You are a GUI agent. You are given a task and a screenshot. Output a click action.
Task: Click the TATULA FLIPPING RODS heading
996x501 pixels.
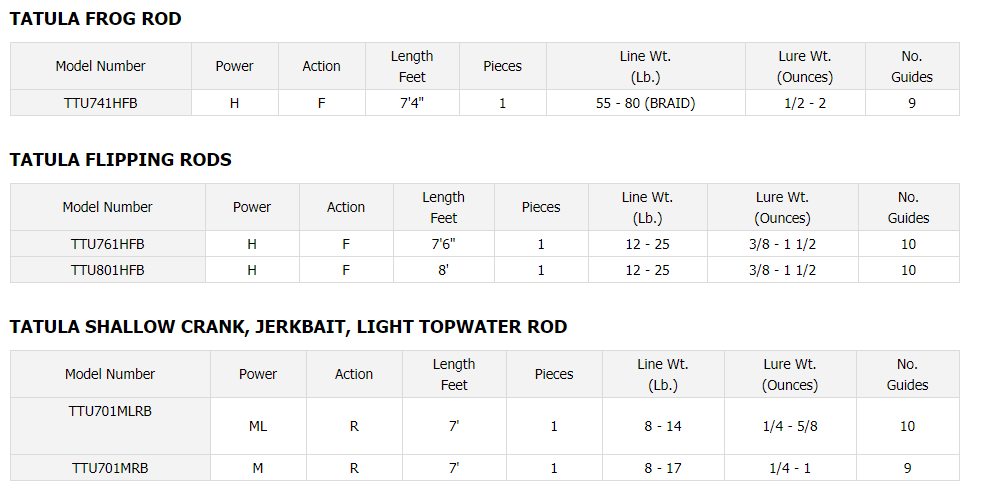(121, 160)
